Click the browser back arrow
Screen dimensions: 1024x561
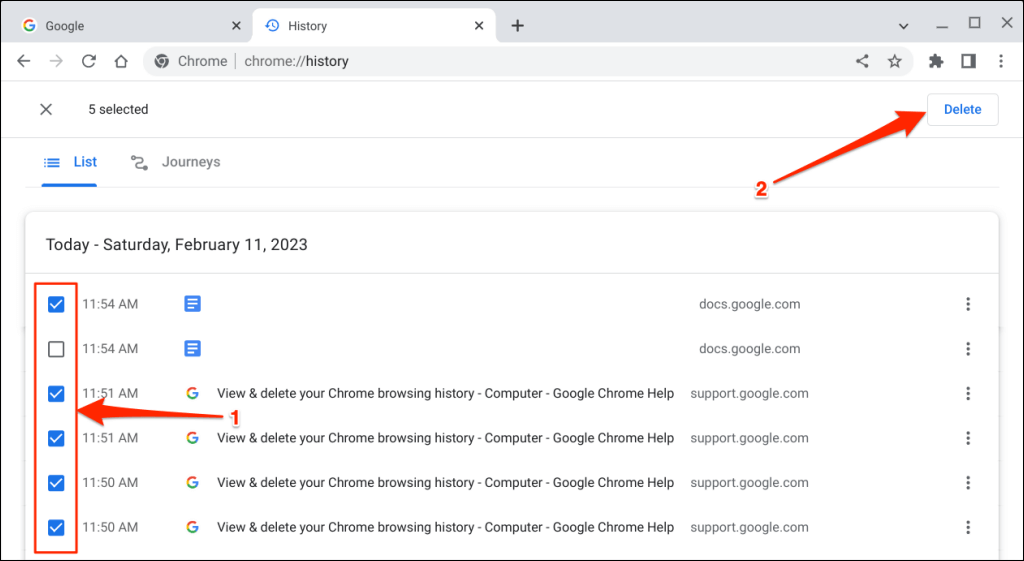pyautogui.click(x=24, y=61)
